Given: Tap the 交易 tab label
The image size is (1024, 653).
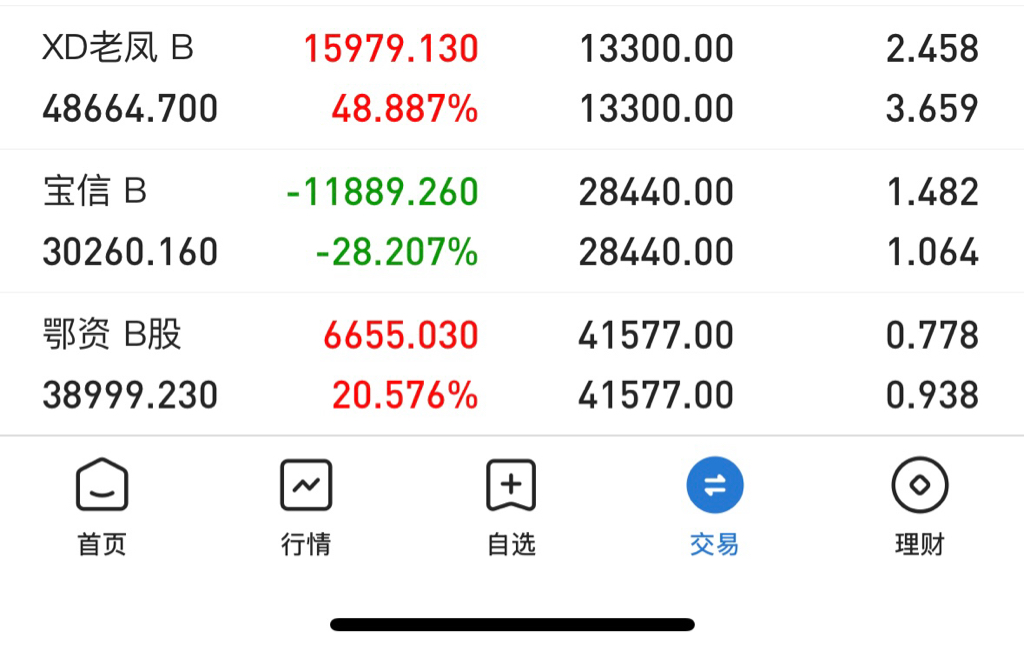Looking at the screenshot, I should (x=715, y=545).
